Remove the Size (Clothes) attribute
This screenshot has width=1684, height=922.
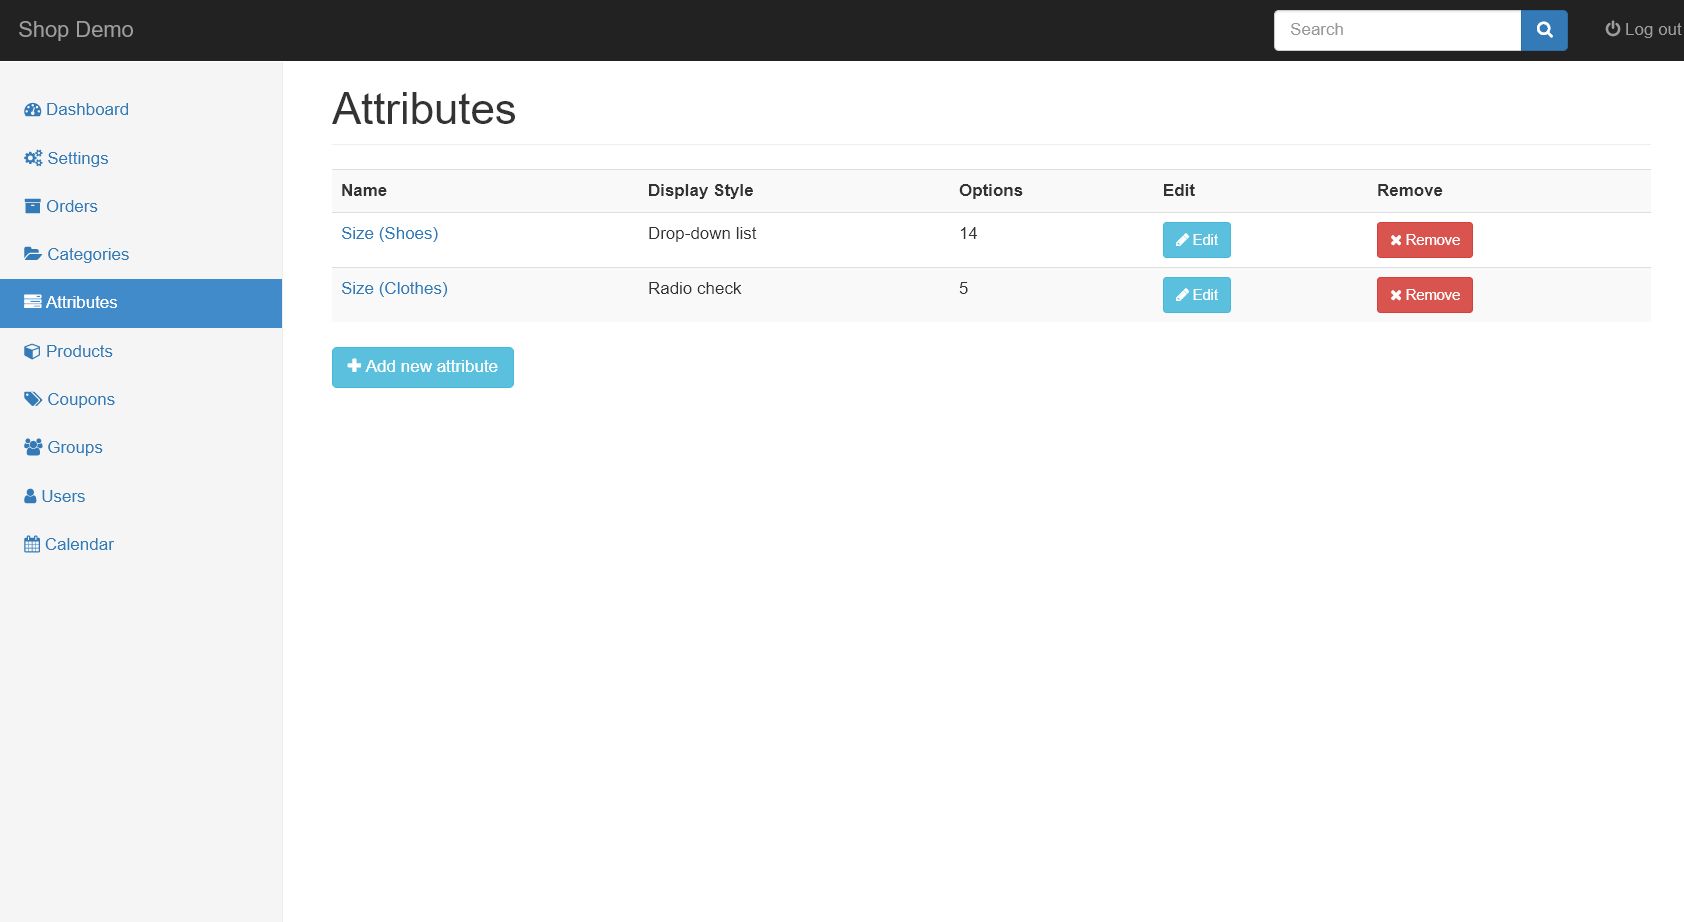click(1424, 295)
